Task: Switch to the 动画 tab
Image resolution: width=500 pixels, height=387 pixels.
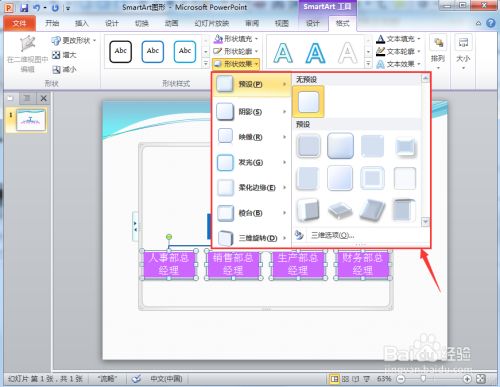Action: 171,23
